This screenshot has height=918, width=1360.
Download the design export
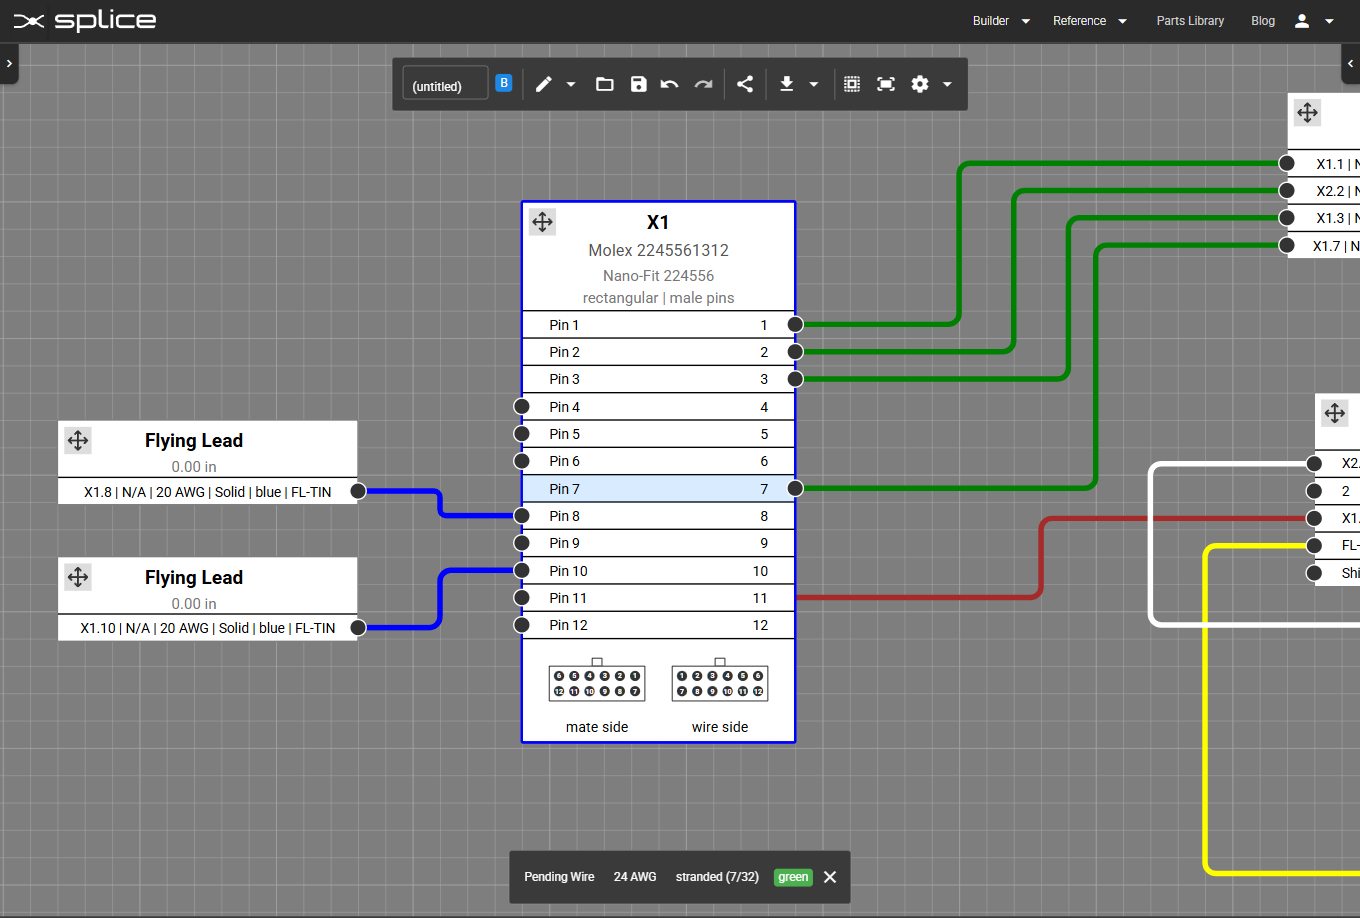tap(787, 84)
